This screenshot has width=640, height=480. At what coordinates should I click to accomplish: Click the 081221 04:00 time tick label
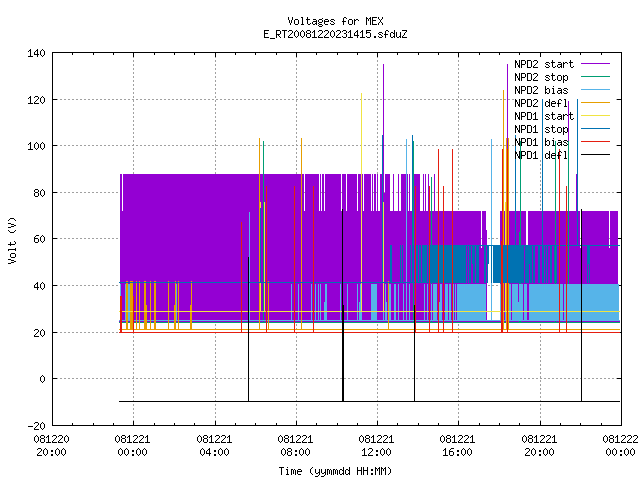(x=214, y=446)
